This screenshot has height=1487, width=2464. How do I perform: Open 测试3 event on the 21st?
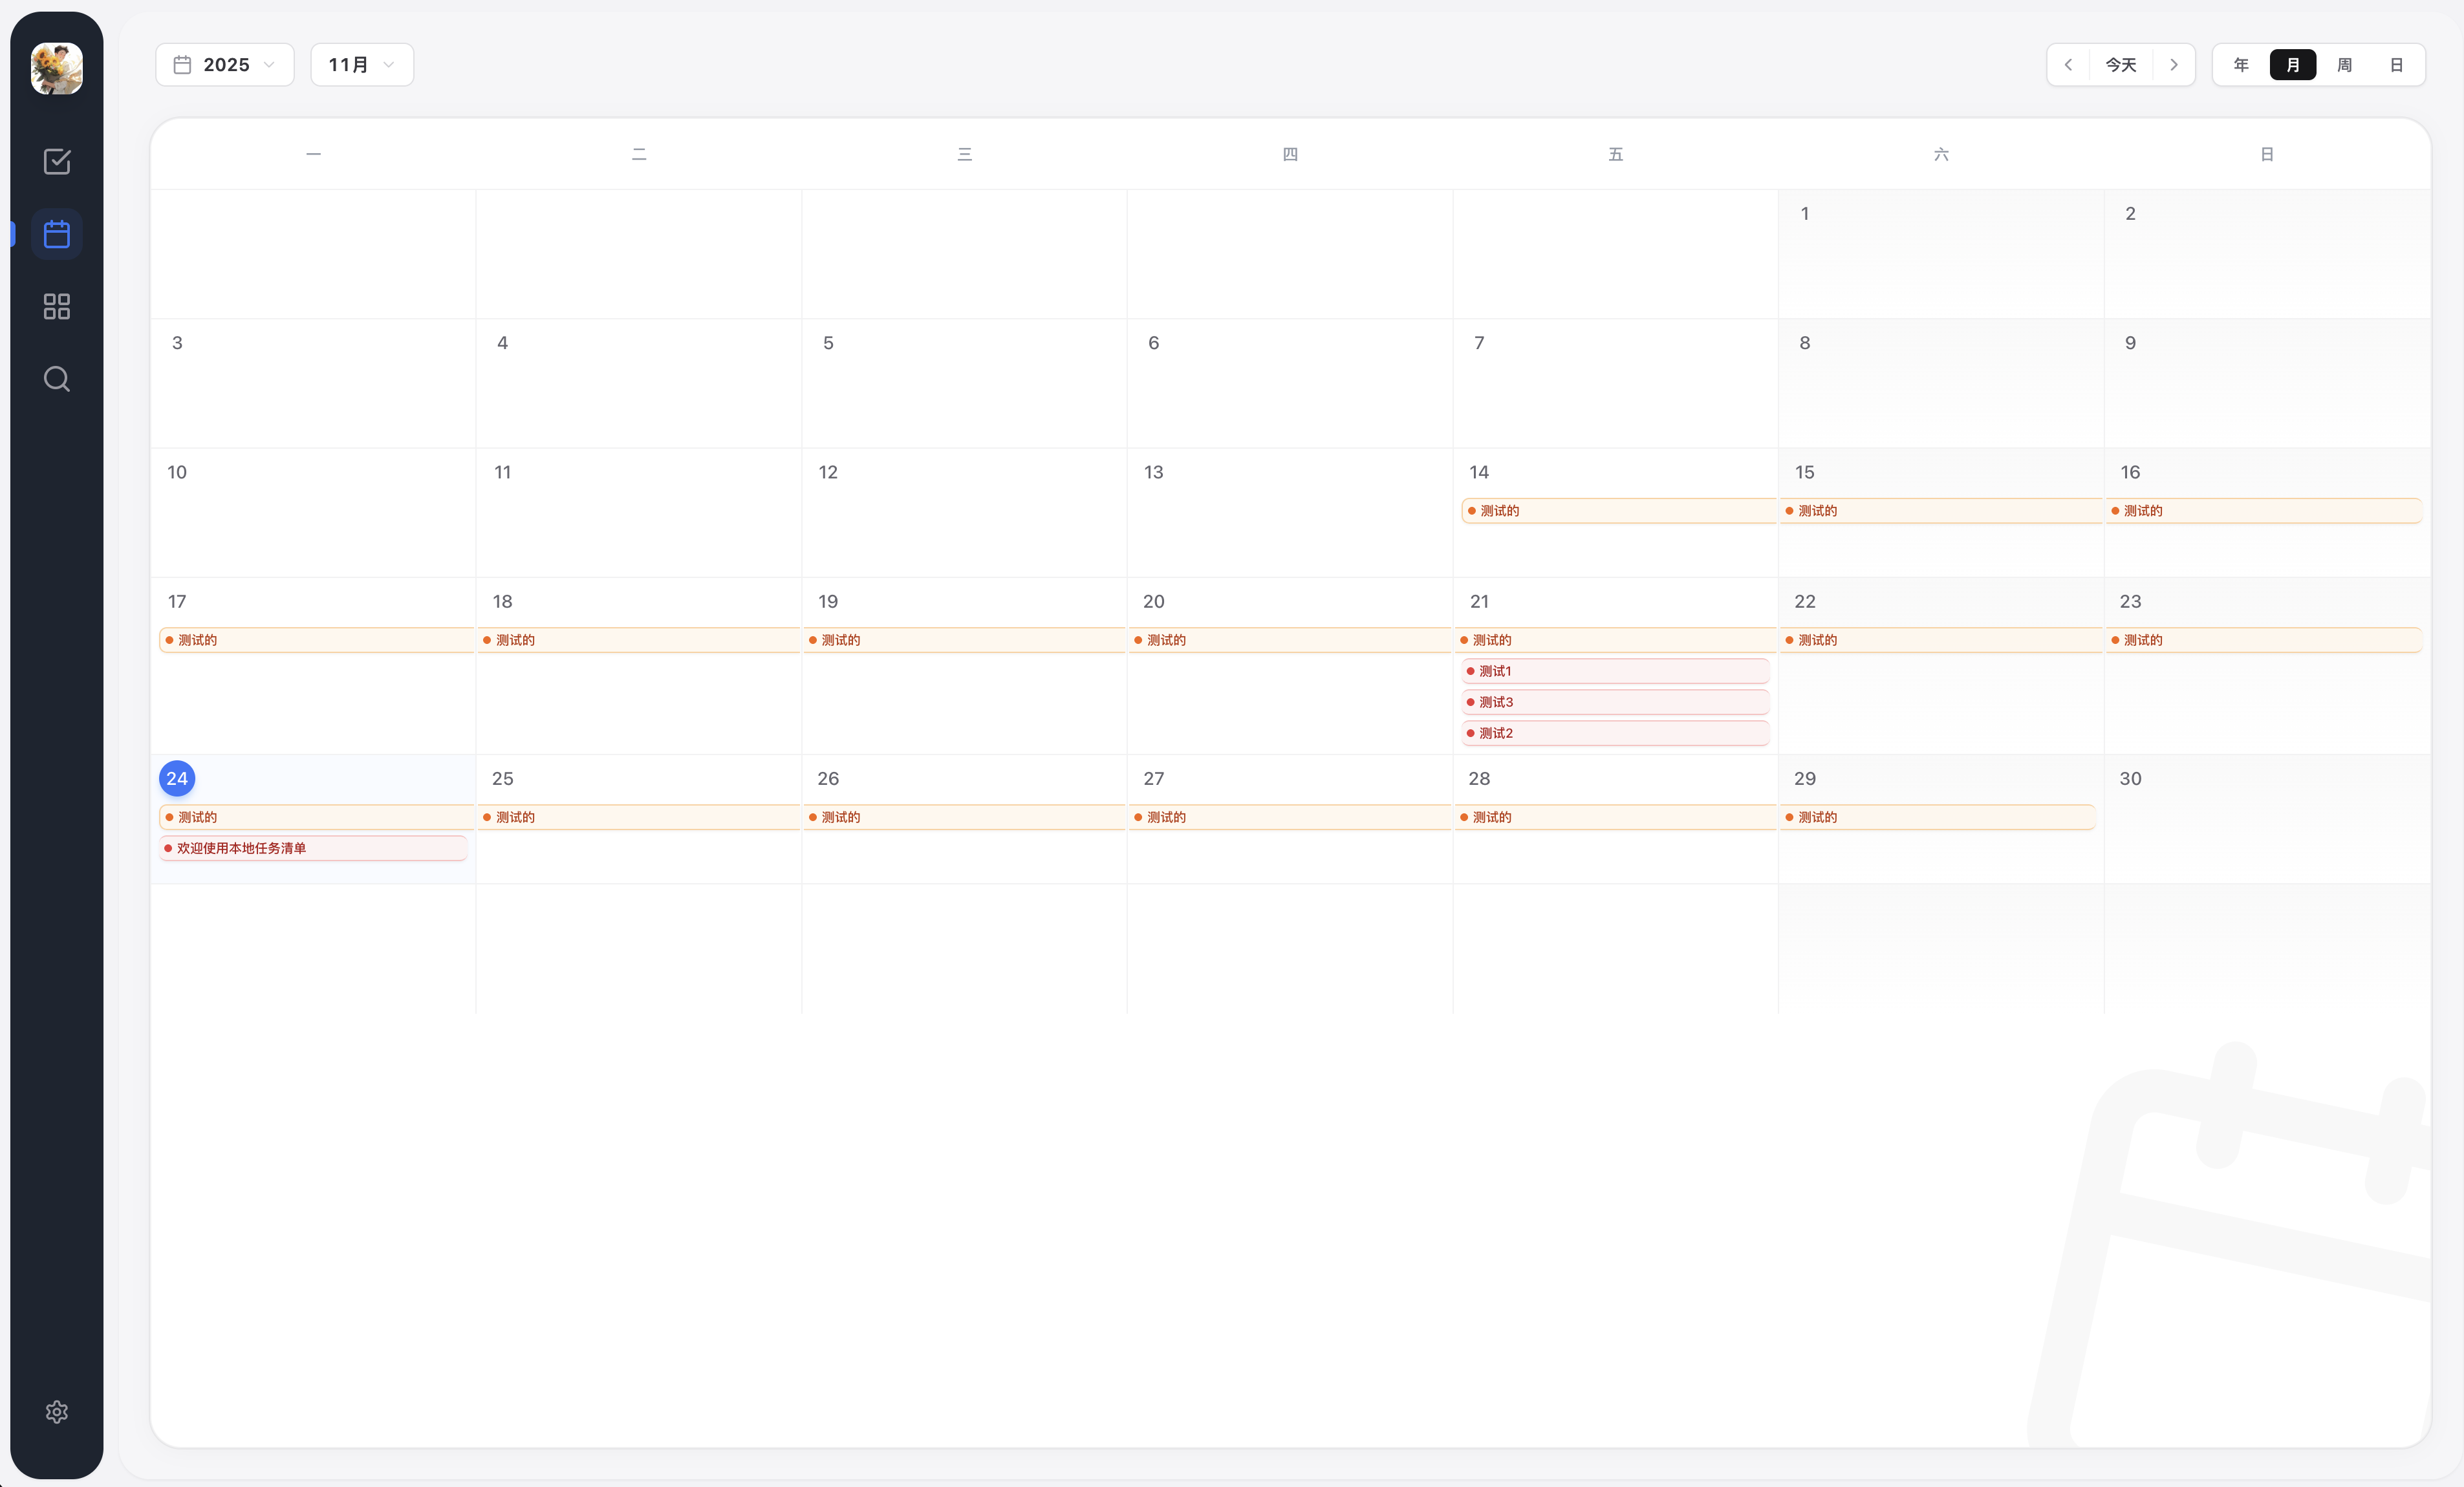[1615, 702]
